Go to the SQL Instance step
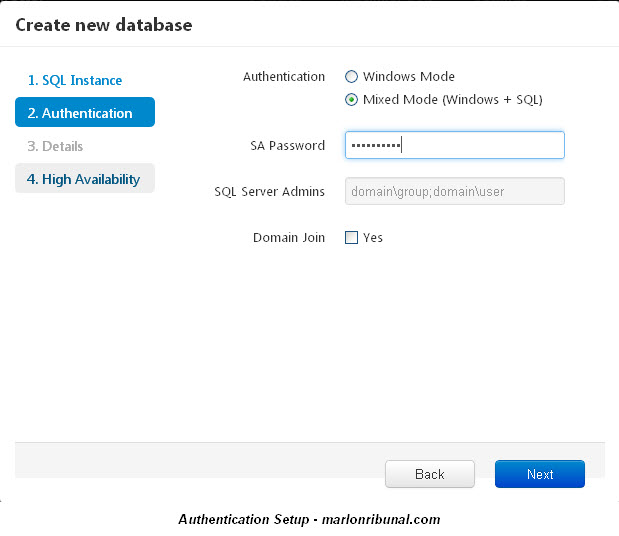 (75, 80)
